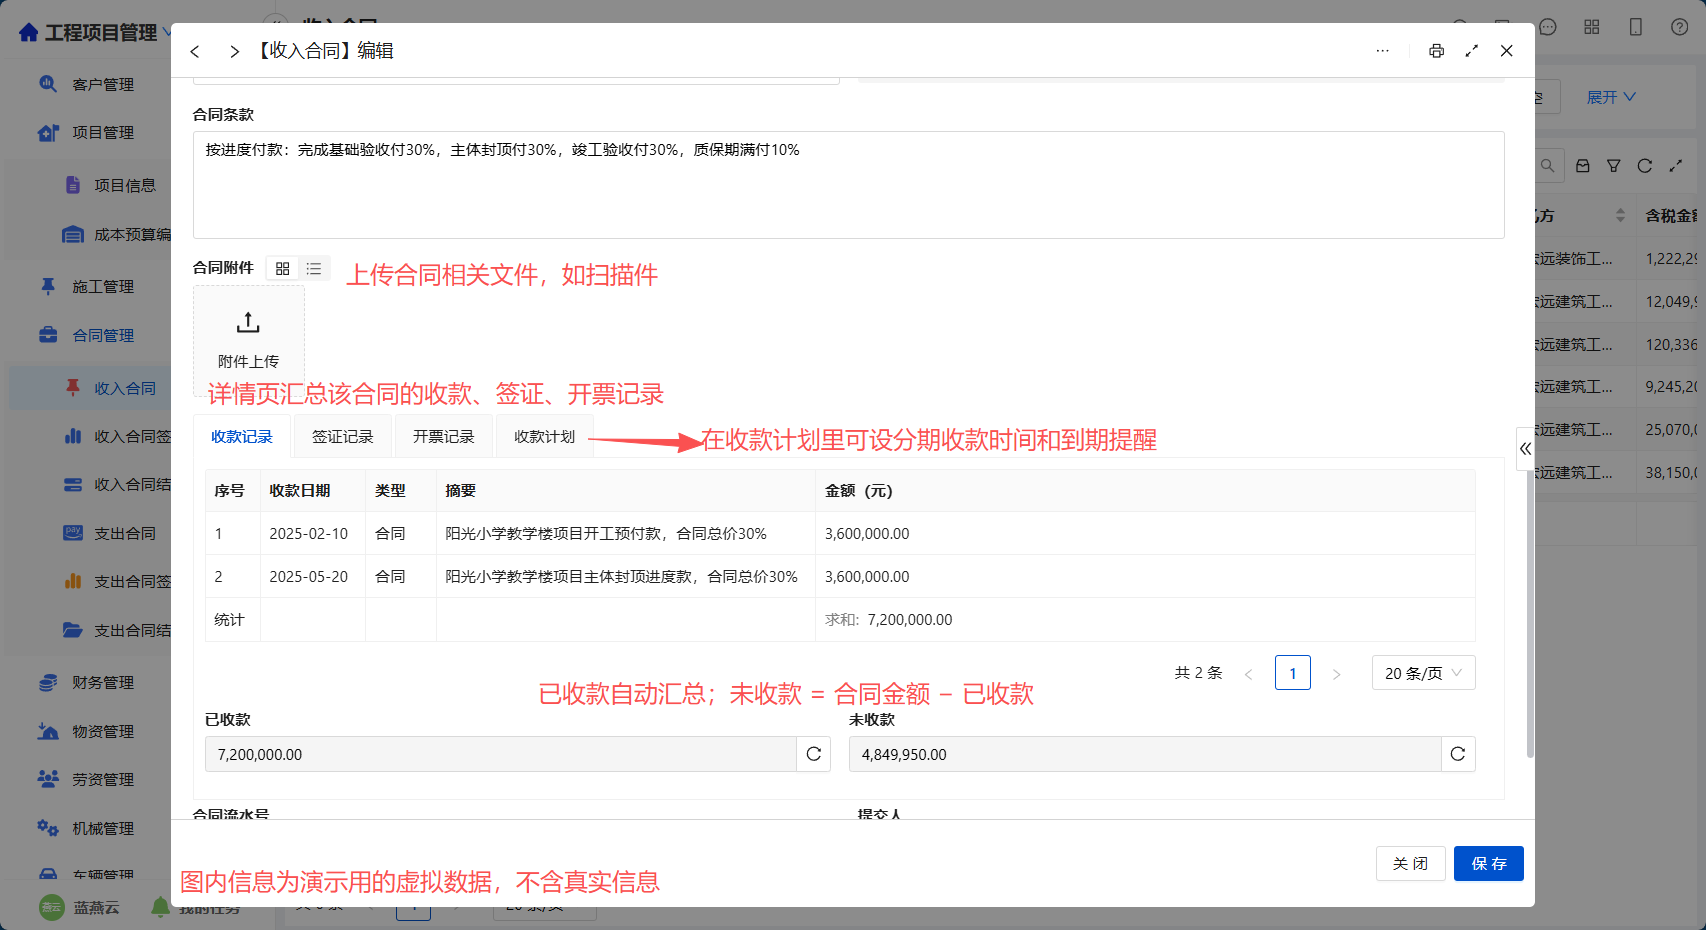This screenshot has width=1706, height=930.
Task: Go to next record arrow in dialog header
Action: point(234,51)
